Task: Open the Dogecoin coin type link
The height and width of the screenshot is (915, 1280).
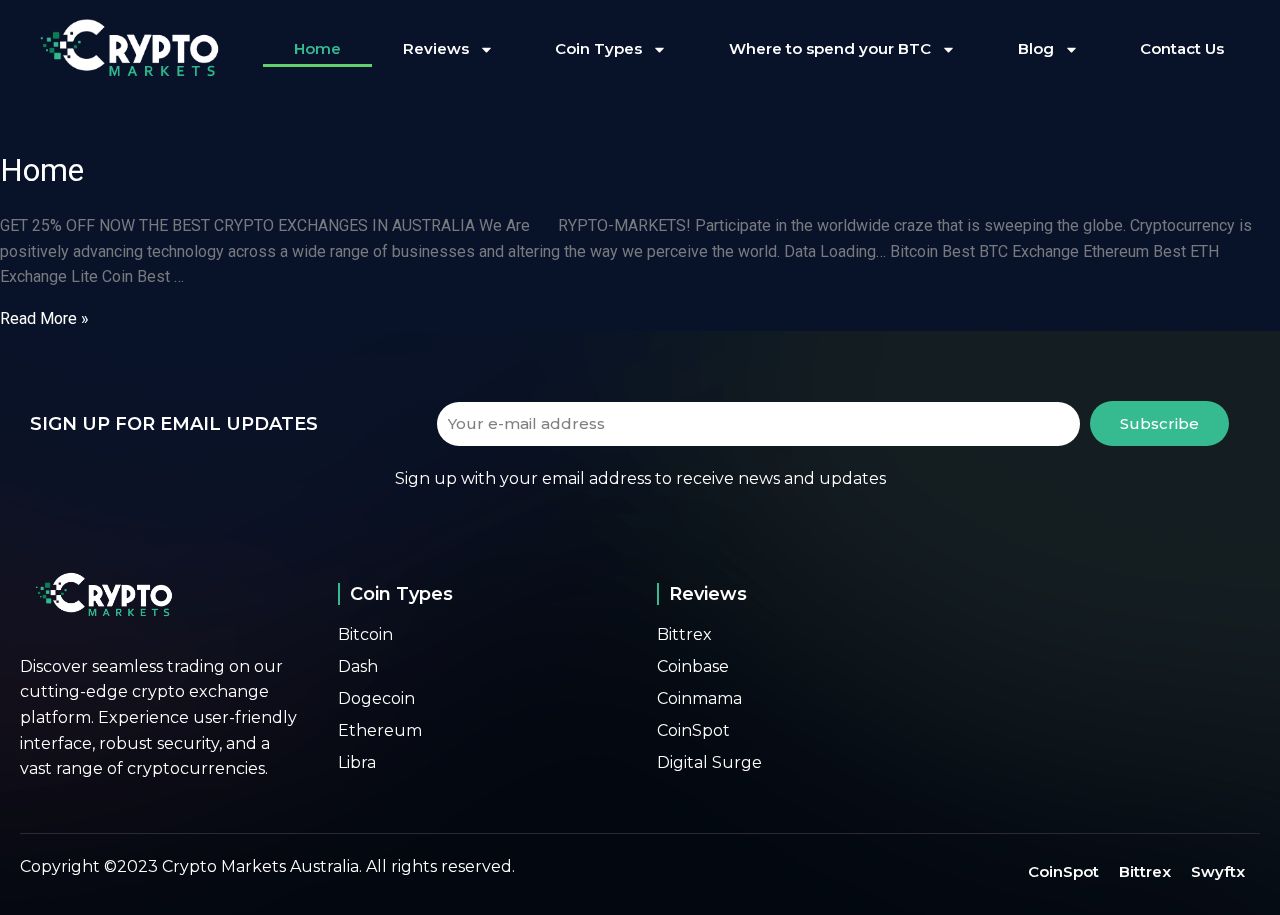Action: pos(376,699)
